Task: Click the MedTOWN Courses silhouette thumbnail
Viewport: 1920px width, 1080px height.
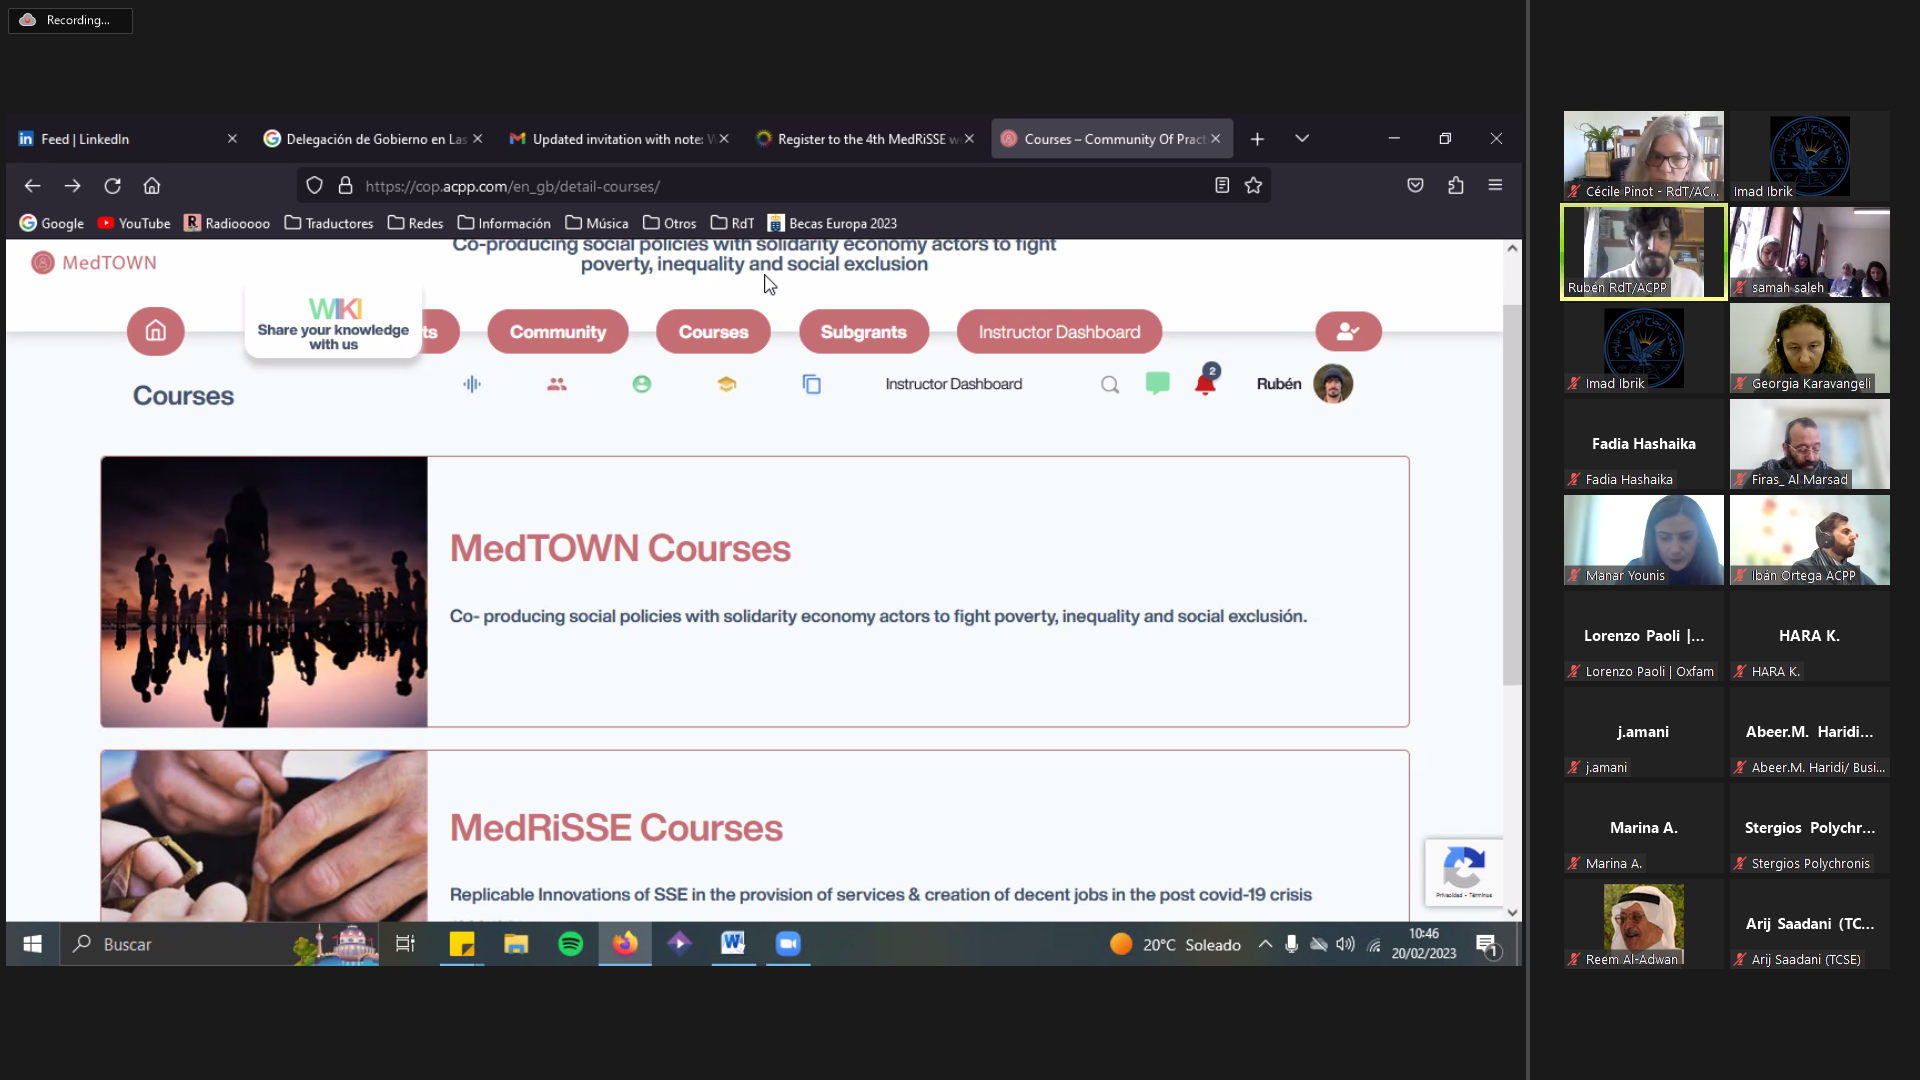Action: click(264, 592)
